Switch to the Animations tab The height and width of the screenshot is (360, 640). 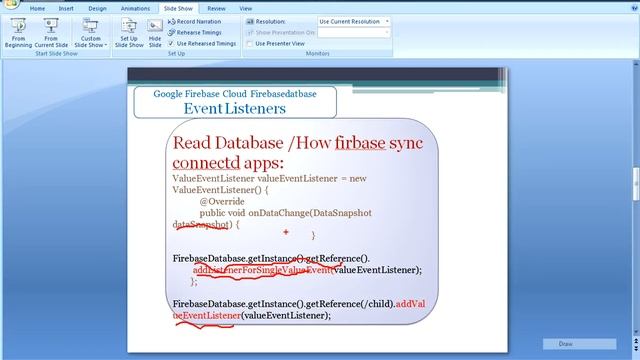135,9
